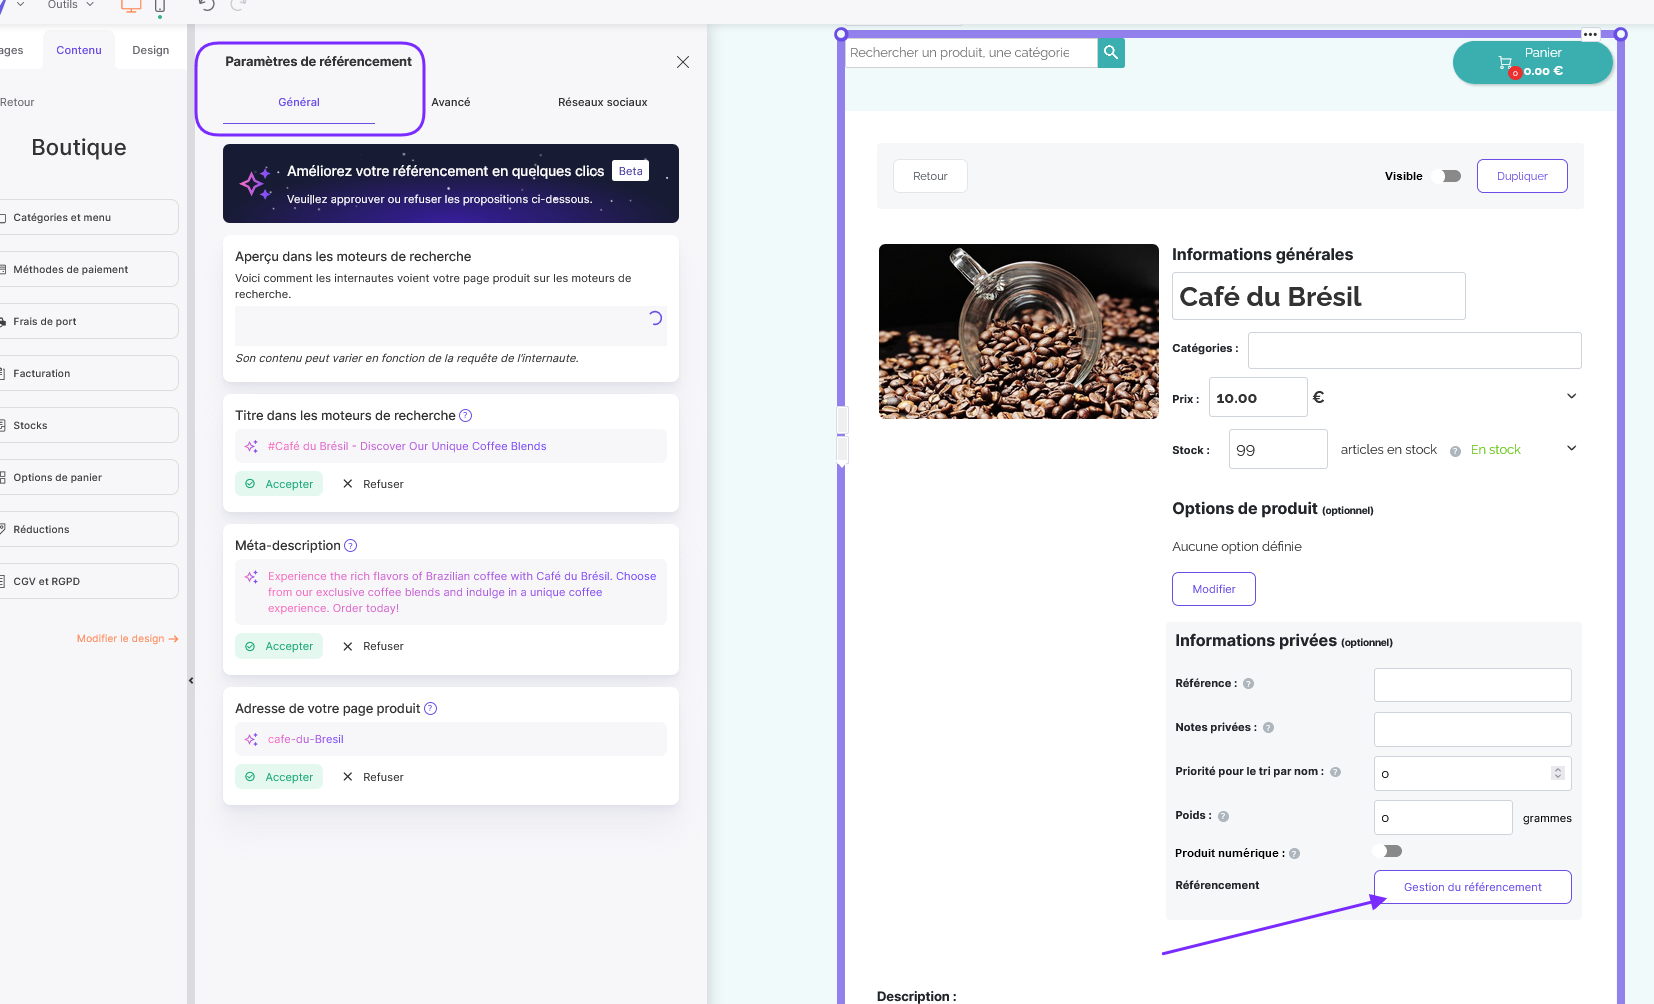Click the Prix field showing 10.00
Viewport: 1654px width, 1004px height.
coord(1258,398)
